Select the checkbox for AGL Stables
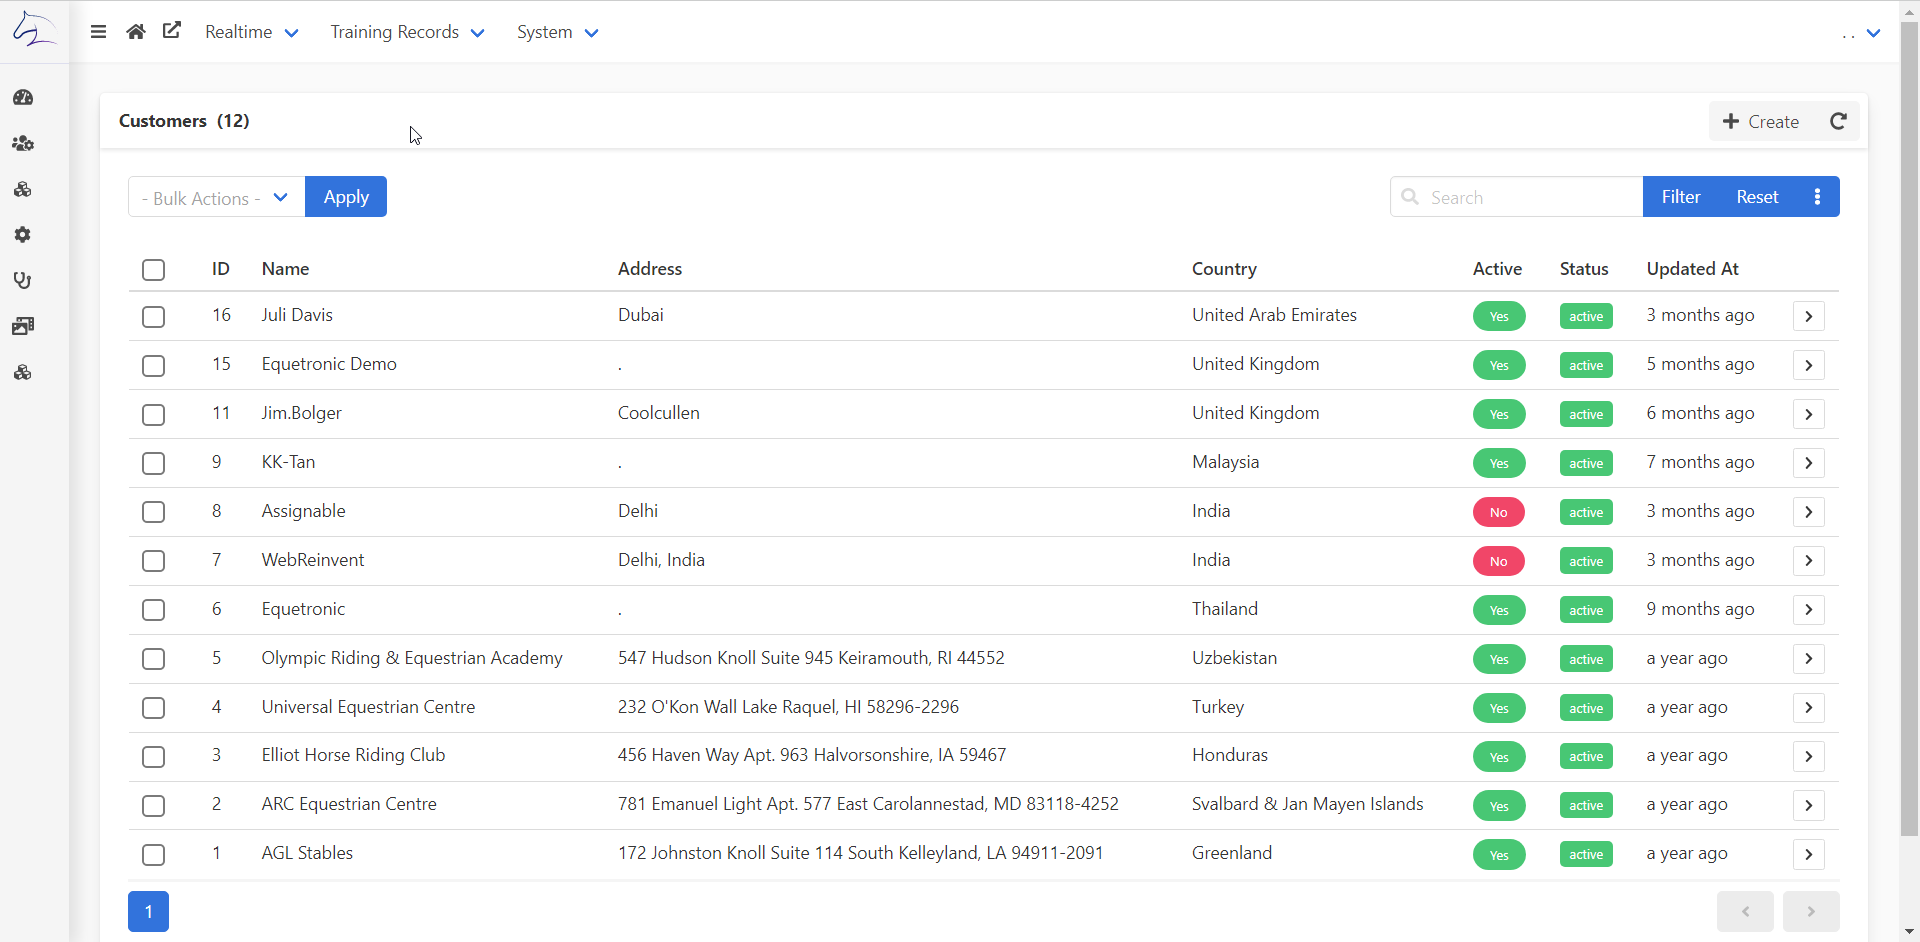Screen dimensions: 1920x942 tap(153, 855)
